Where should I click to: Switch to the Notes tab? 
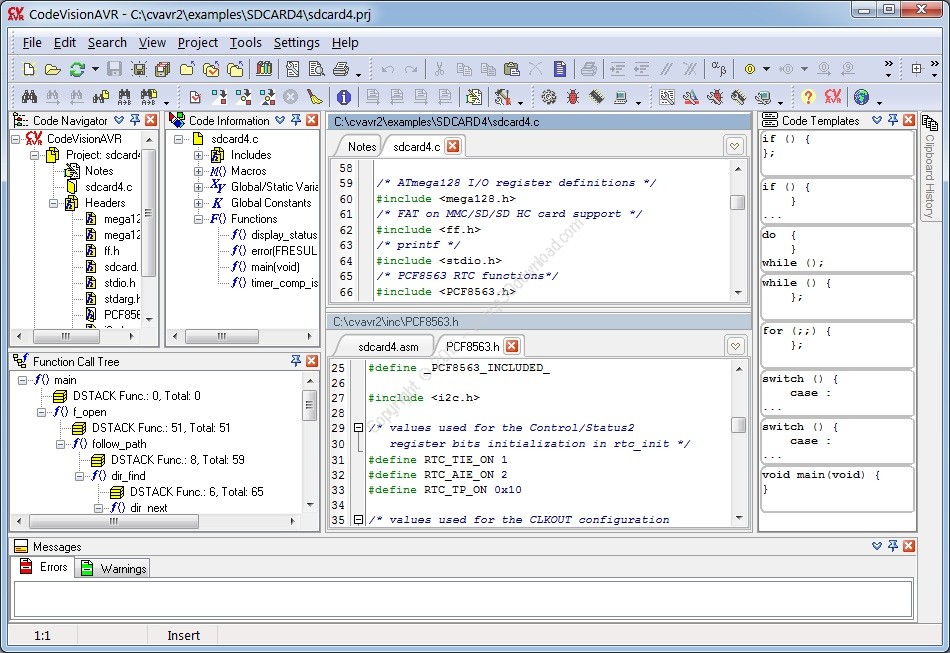pos(362,147)
